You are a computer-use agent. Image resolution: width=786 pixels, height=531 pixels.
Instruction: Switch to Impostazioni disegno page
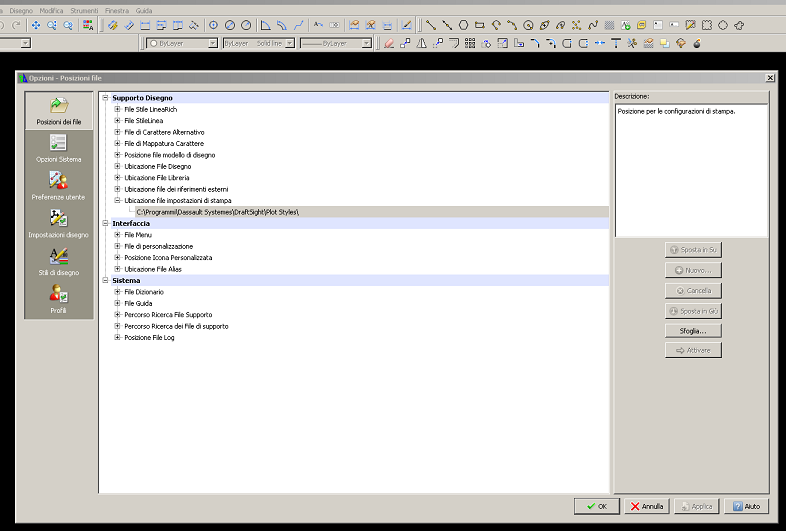[59, 224]
